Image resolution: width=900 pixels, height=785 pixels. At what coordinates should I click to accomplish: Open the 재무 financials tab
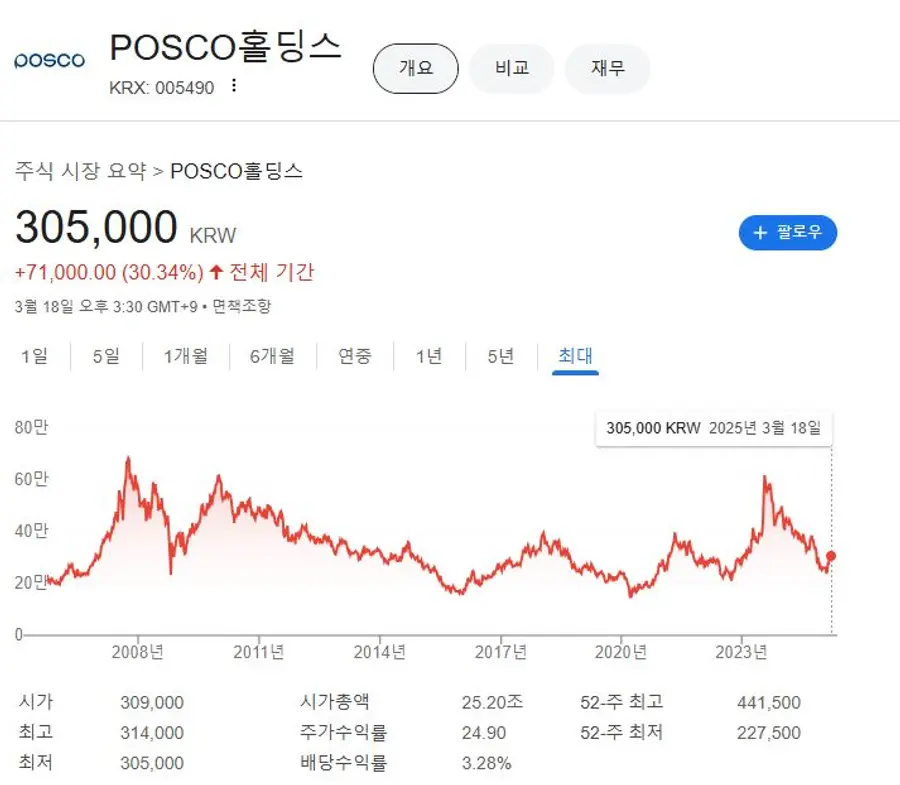point(607,69)
